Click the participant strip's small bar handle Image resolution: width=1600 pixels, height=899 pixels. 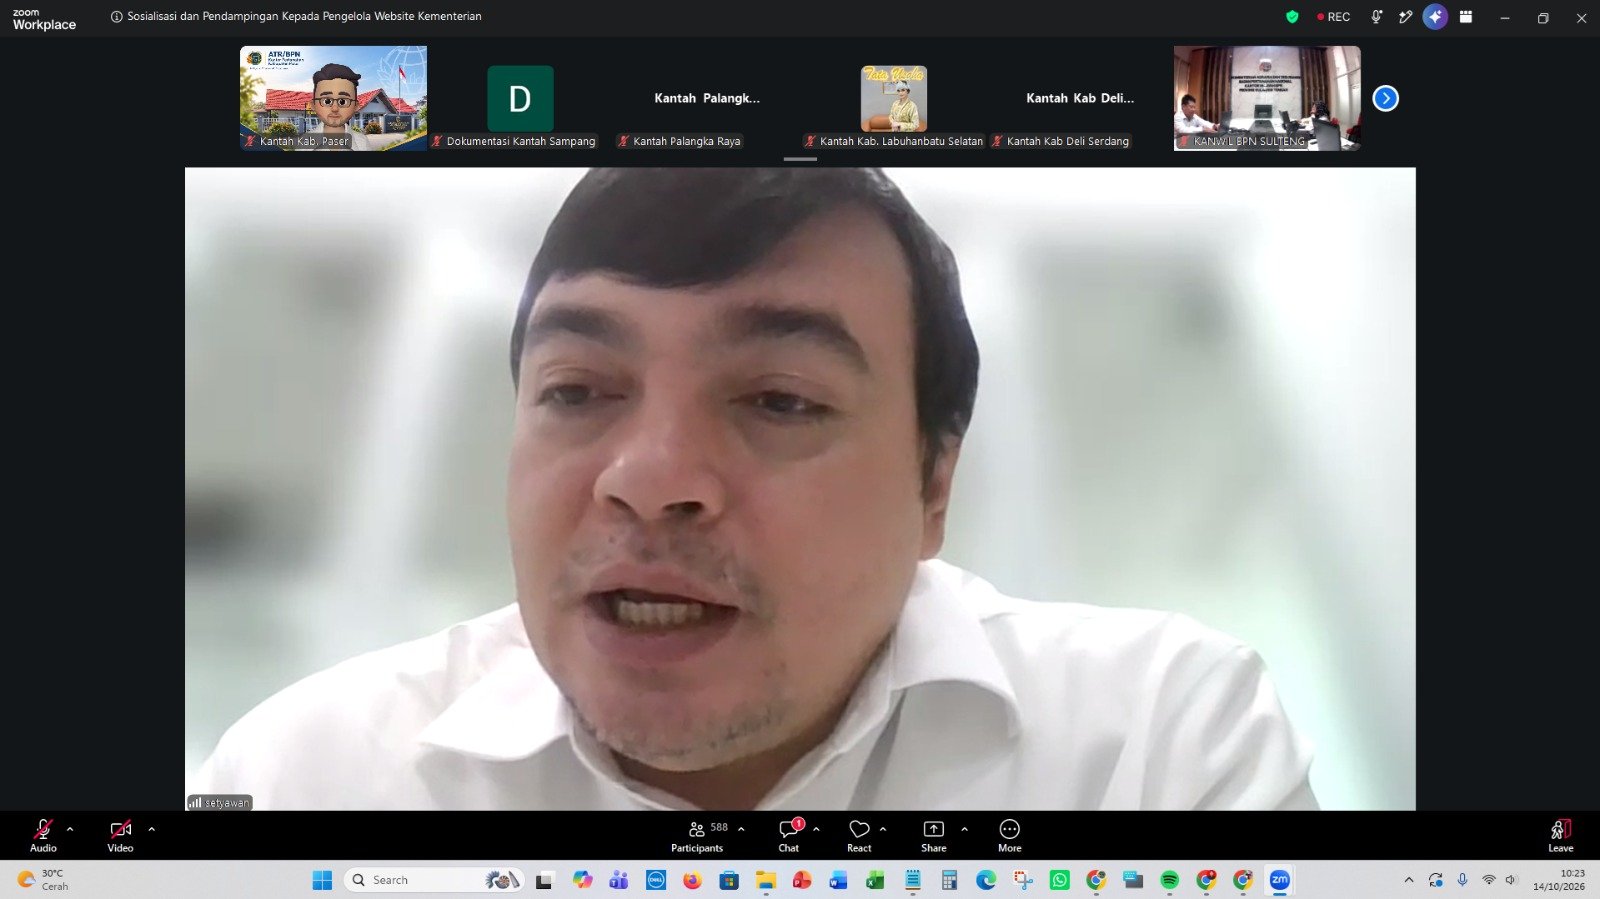pyautogui.click(x=800, y=159)
